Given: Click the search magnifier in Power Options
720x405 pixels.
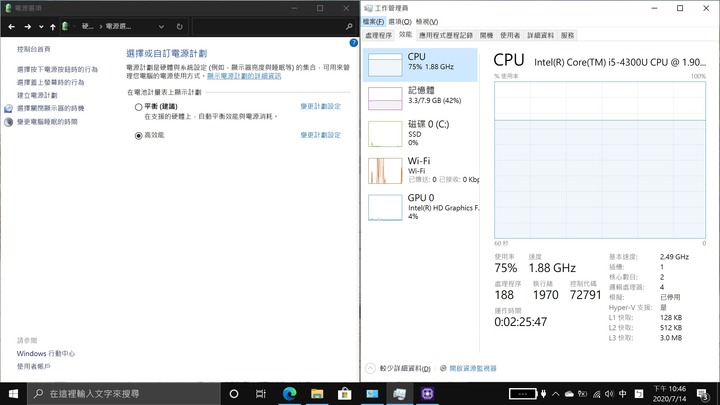Looking at the screenshot, I should coord(349,27).
